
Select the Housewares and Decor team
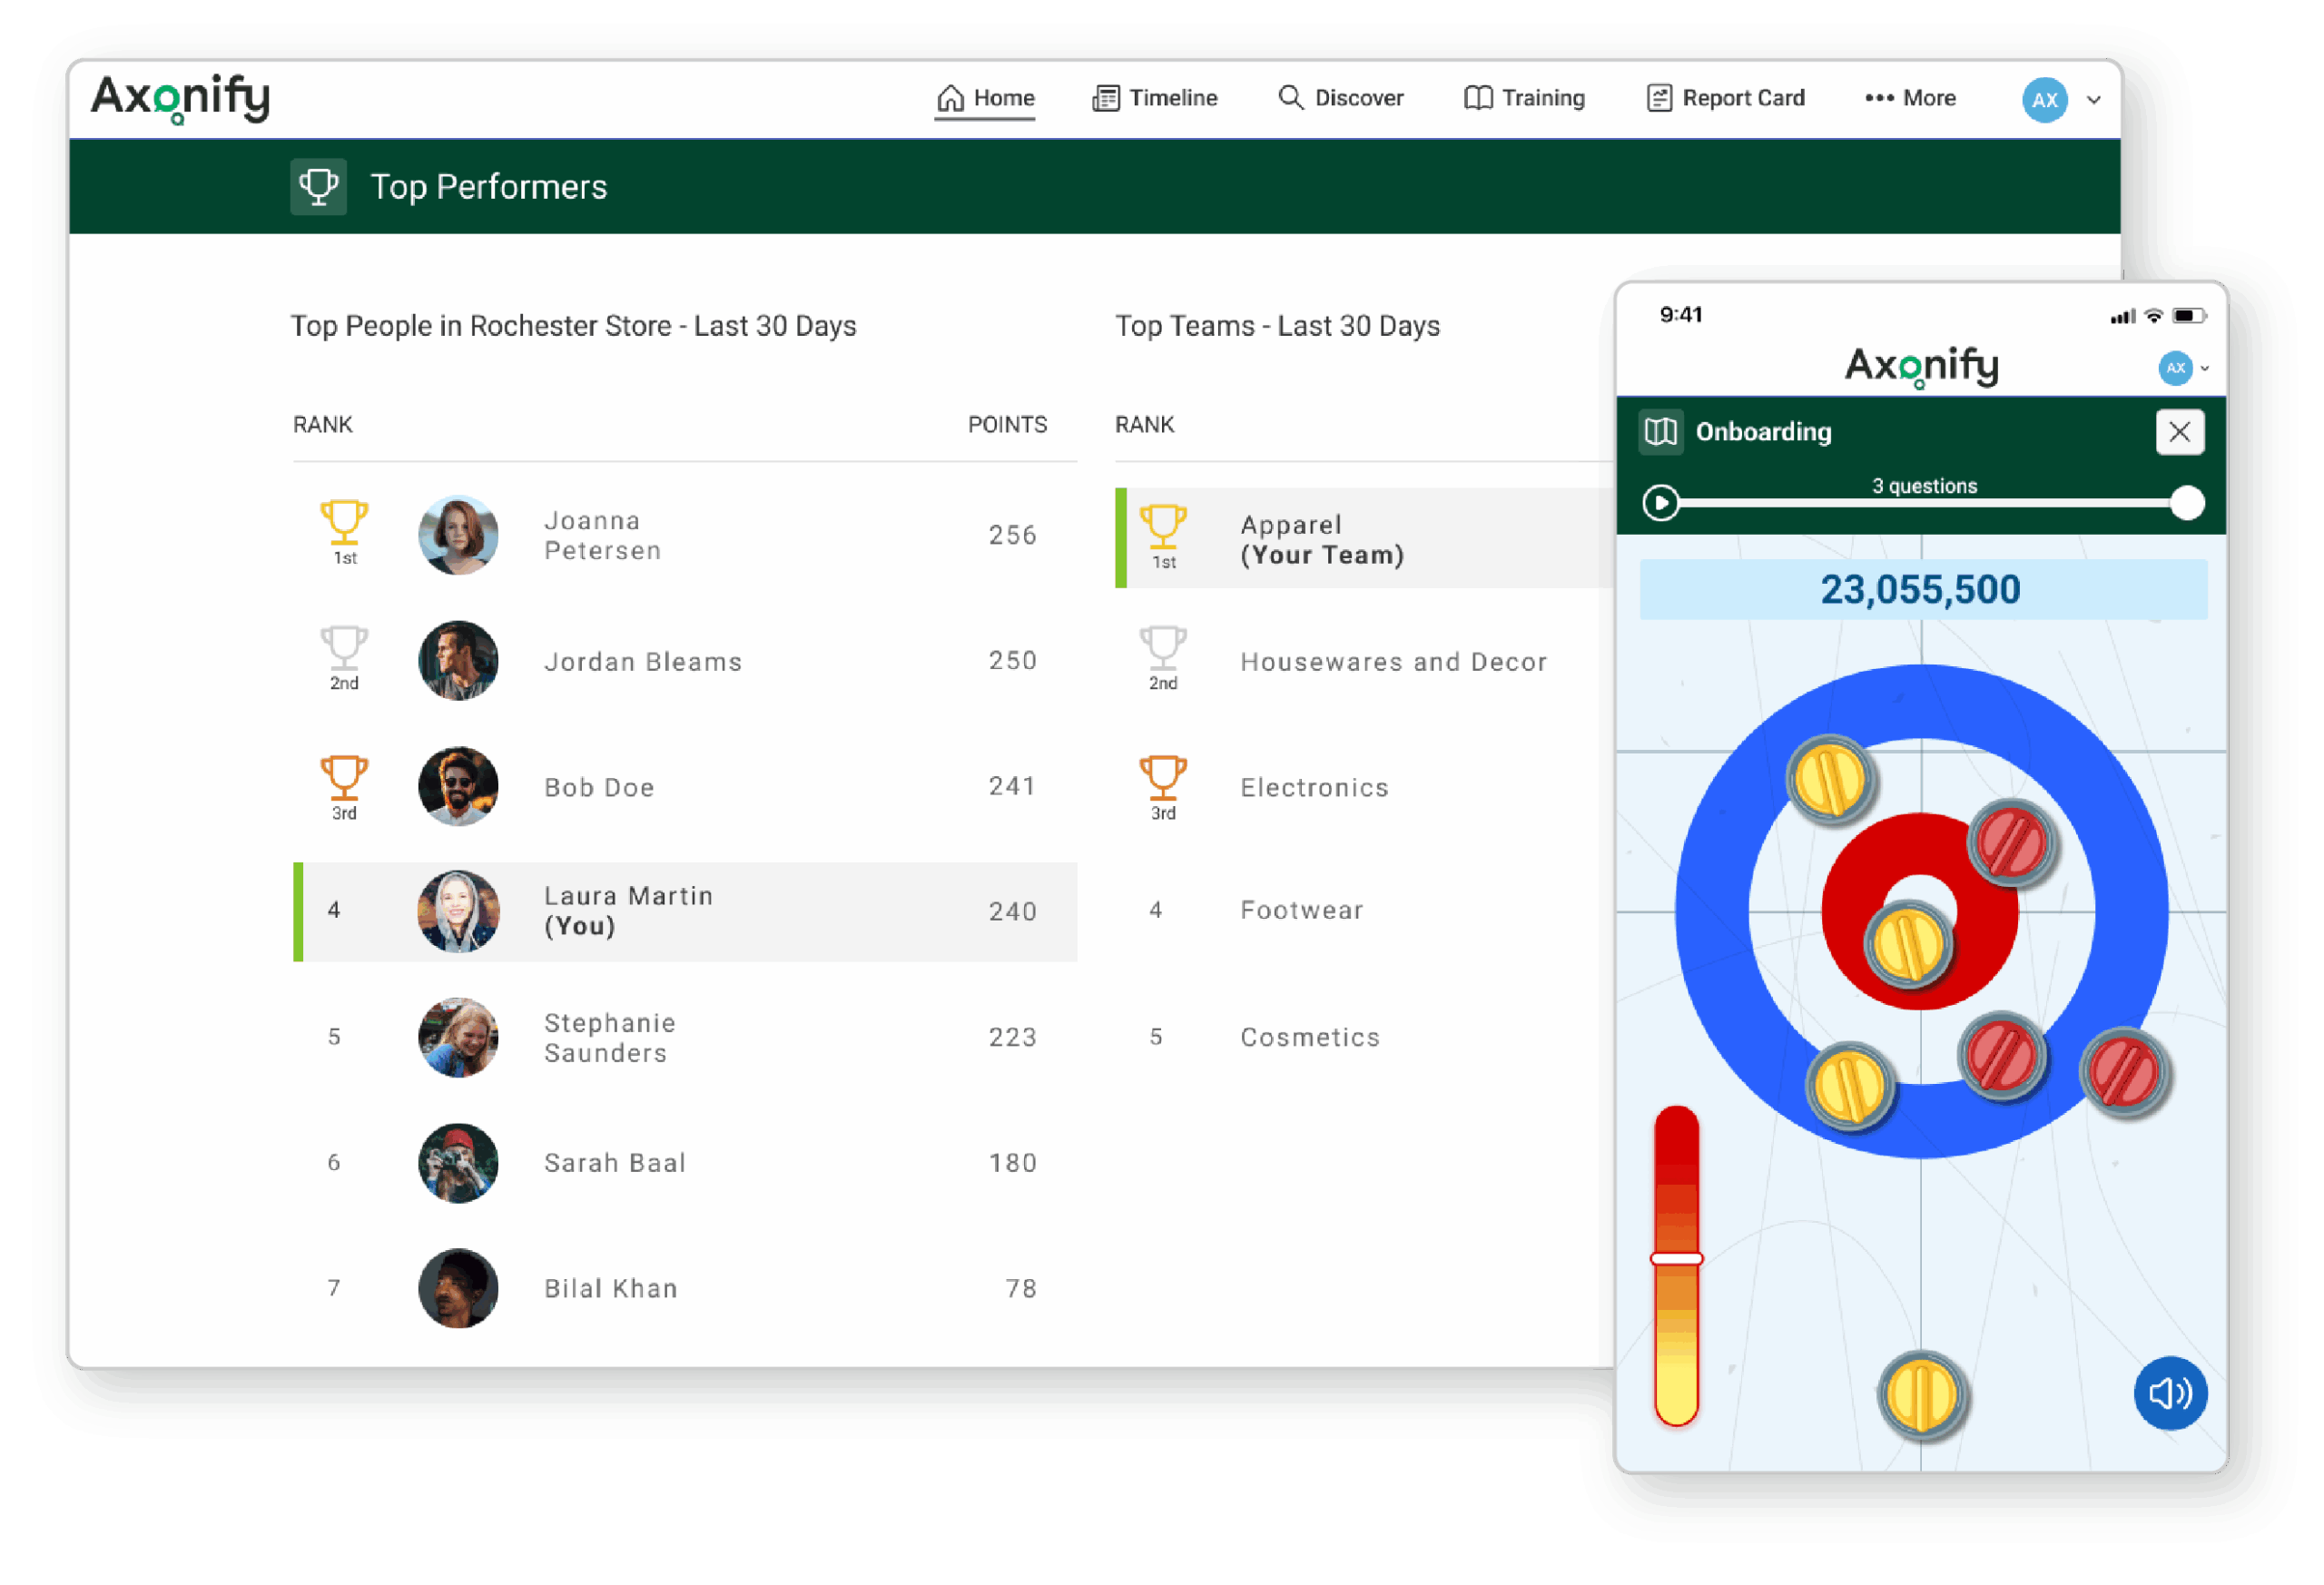click(x=1392, y=662)
